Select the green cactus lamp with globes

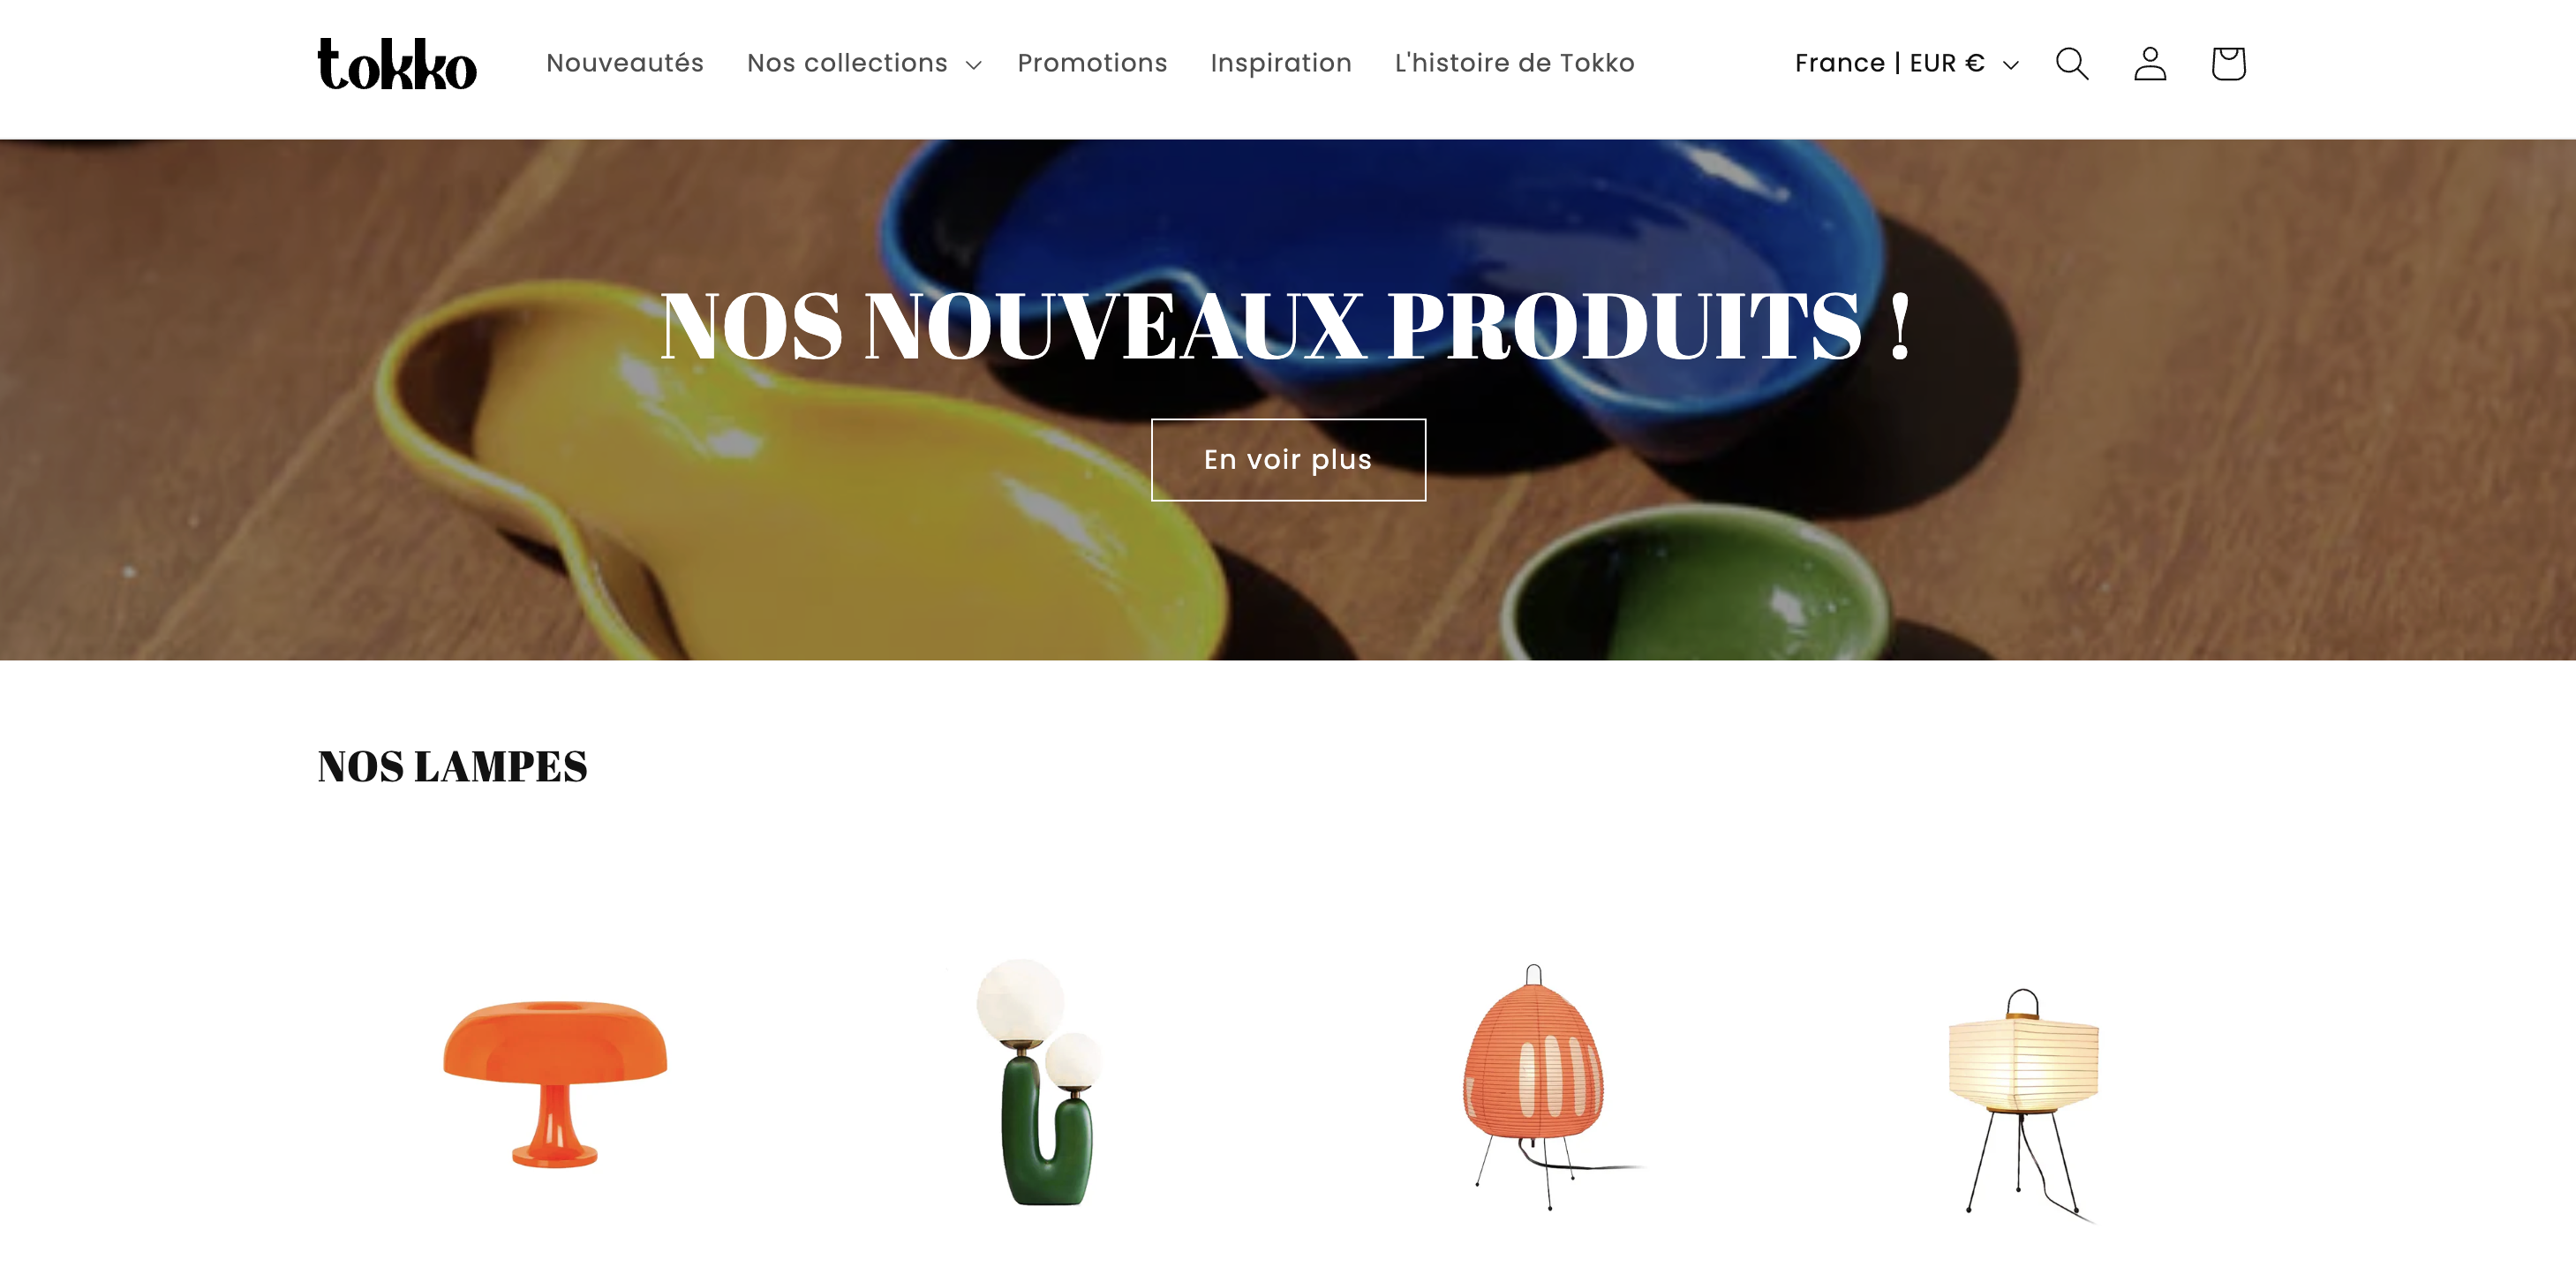coord(1039,1082)
